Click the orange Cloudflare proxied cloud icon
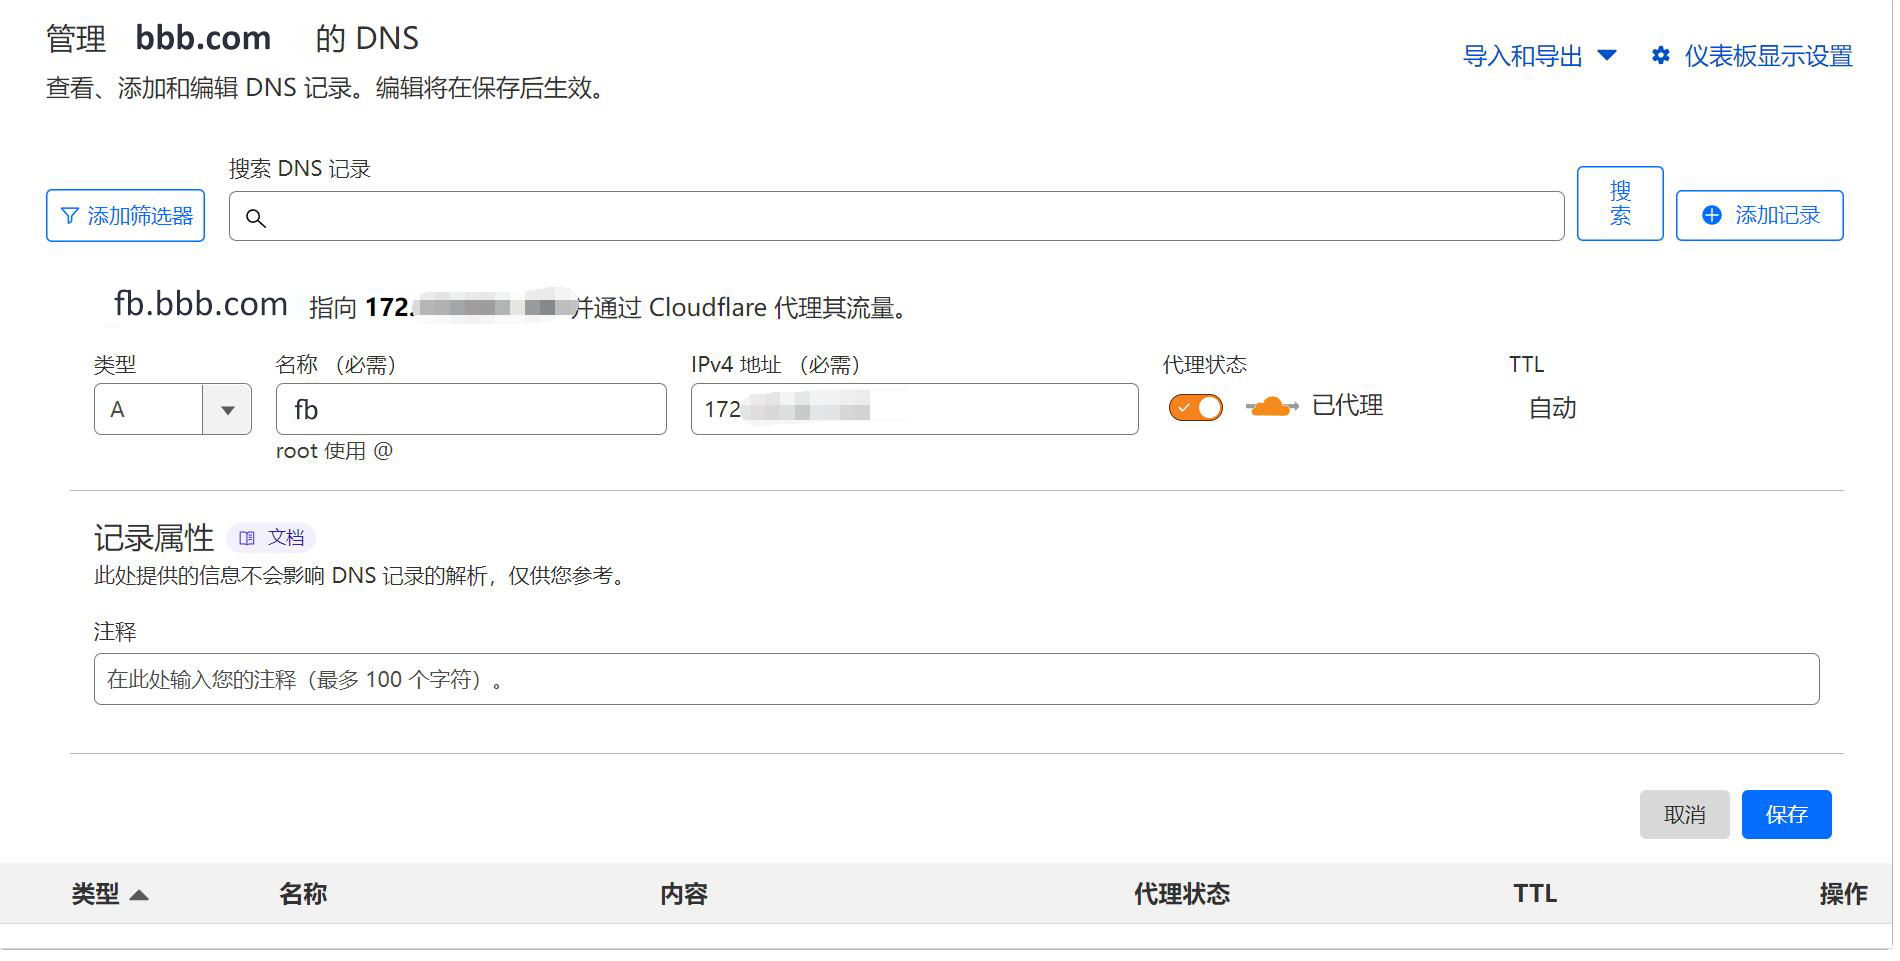The image size is (1900, 961). (1271, 406)
